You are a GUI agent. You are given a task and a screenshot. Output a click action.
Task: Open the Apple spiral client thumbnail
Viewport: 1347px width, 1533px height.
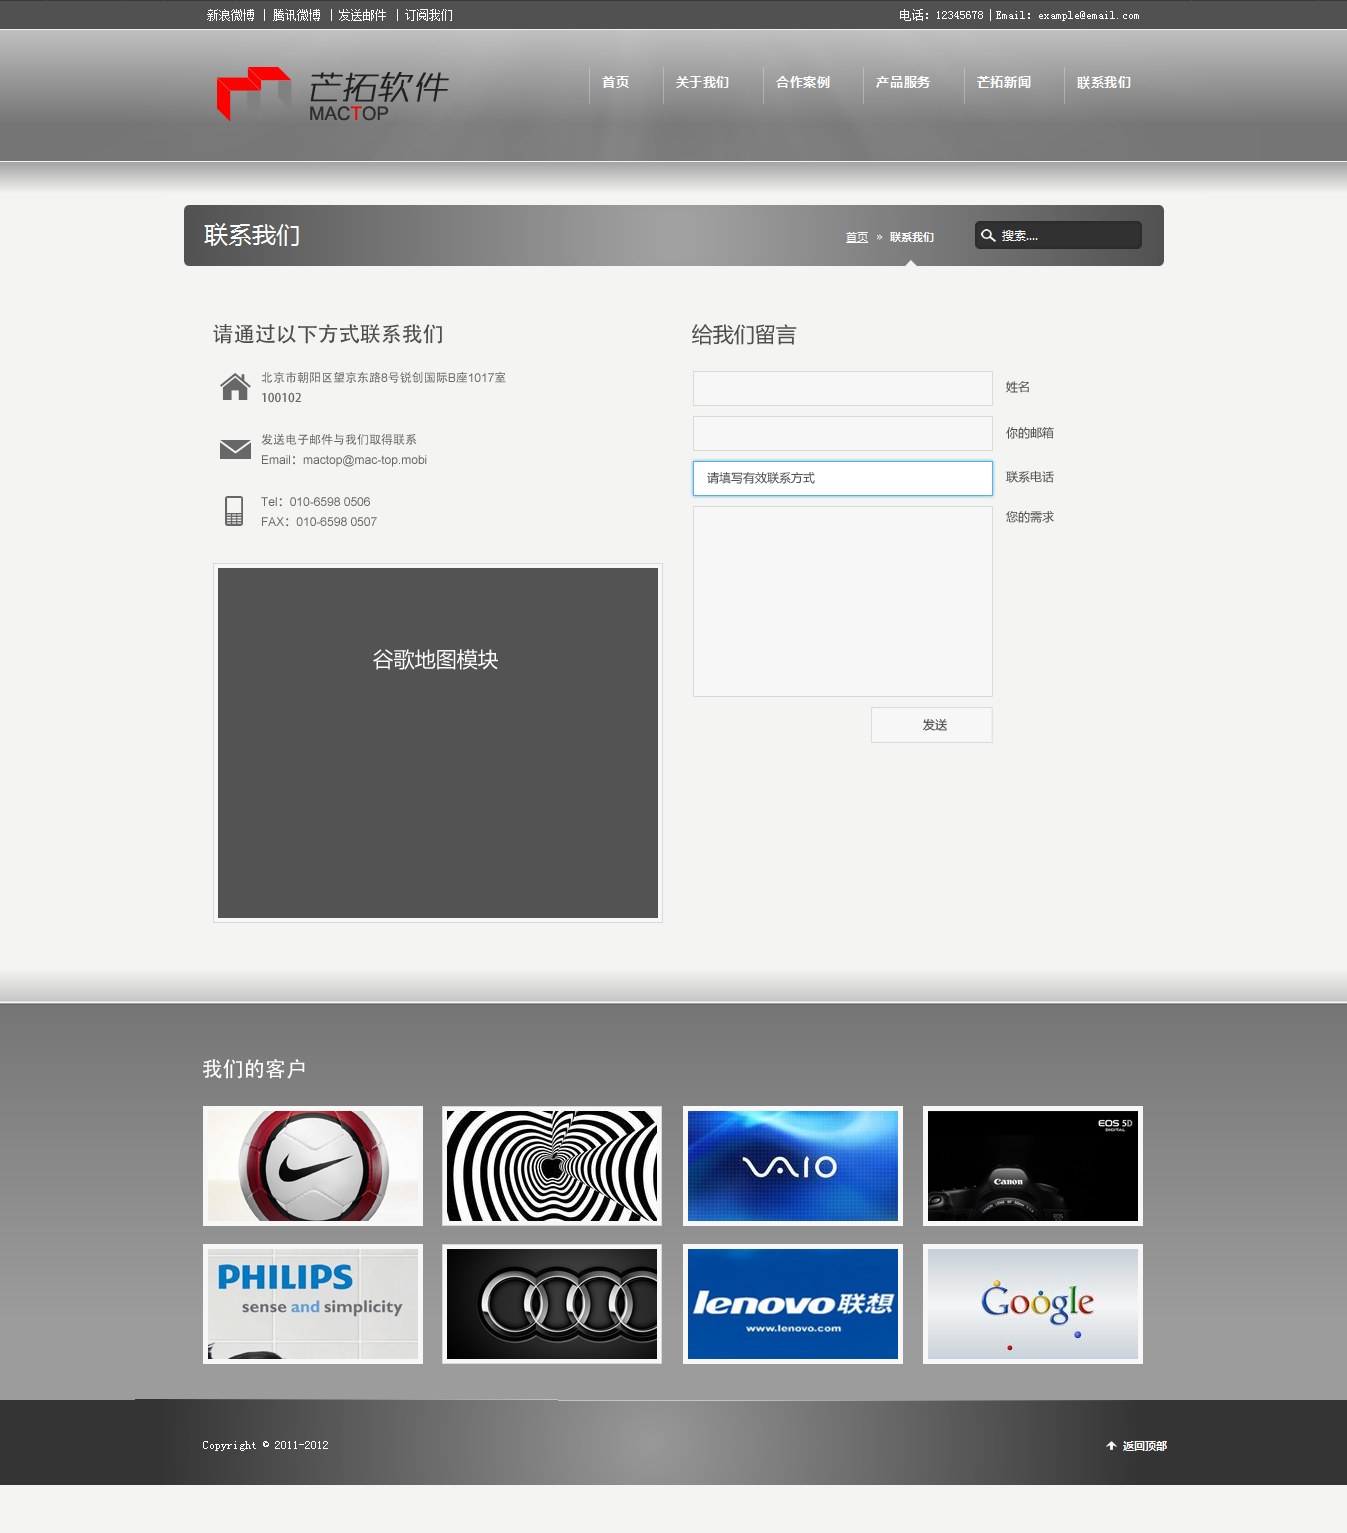552,1166
